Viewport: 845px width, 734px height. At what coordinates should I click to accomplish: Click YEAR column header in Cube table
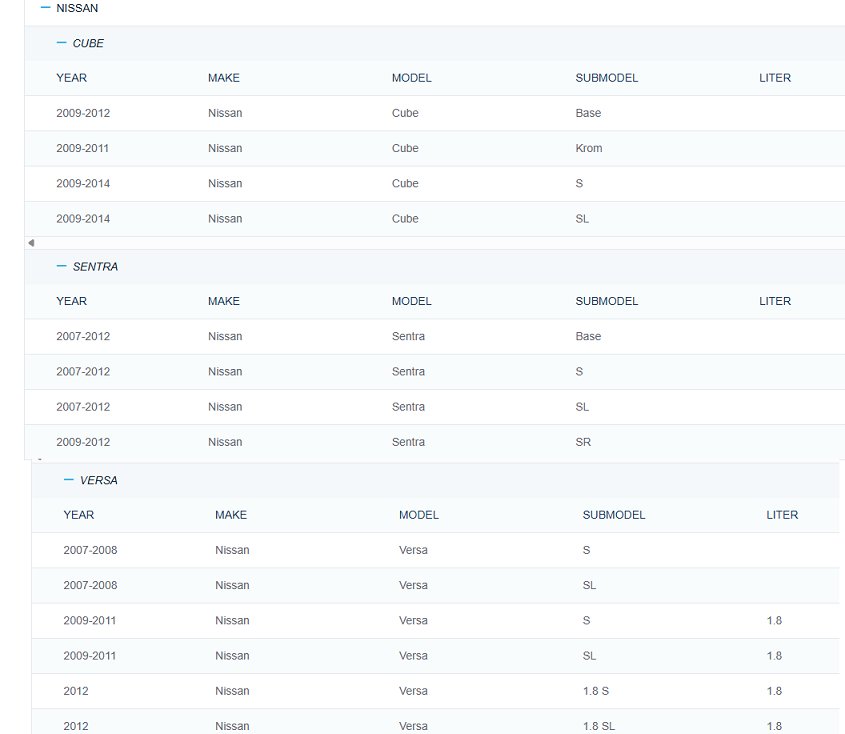(x=71, y=78)
